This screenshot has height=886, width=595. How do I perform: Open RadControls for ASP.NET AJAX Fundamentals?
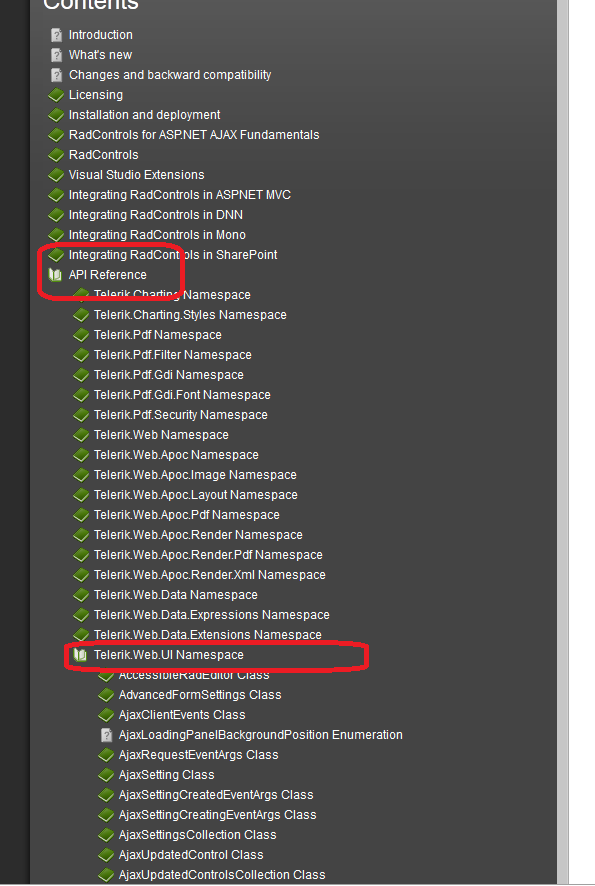coord(194,134)
